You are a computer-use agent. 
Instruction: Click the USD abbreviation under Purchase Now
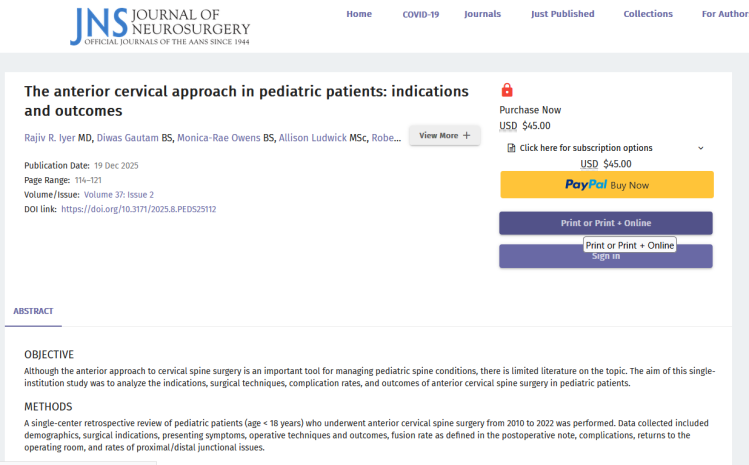coord(508,126)
